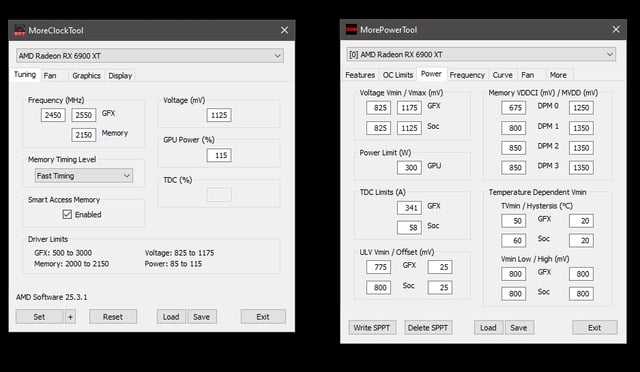This screenshot has width=640, height=372.
Task: Click the plus button beside Set
Action: point(70,316)
